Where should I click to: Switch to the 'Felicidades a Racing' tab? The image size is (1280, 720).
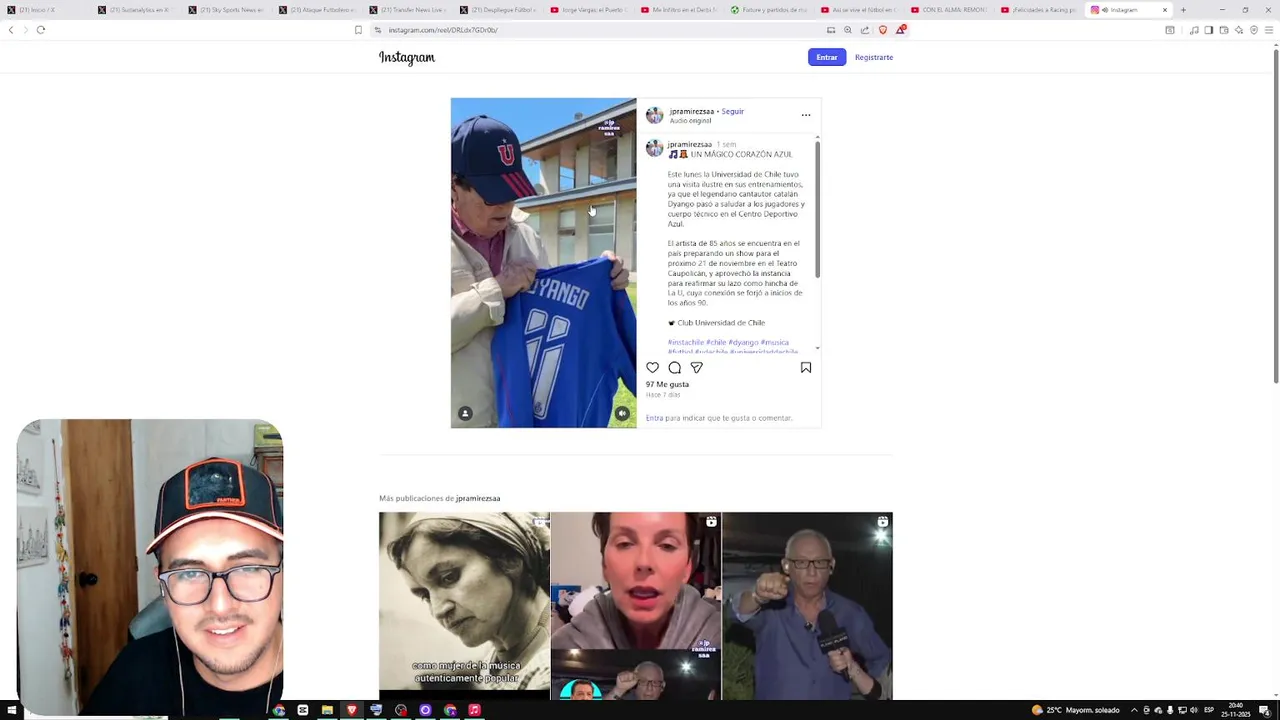coord(1042,10)
